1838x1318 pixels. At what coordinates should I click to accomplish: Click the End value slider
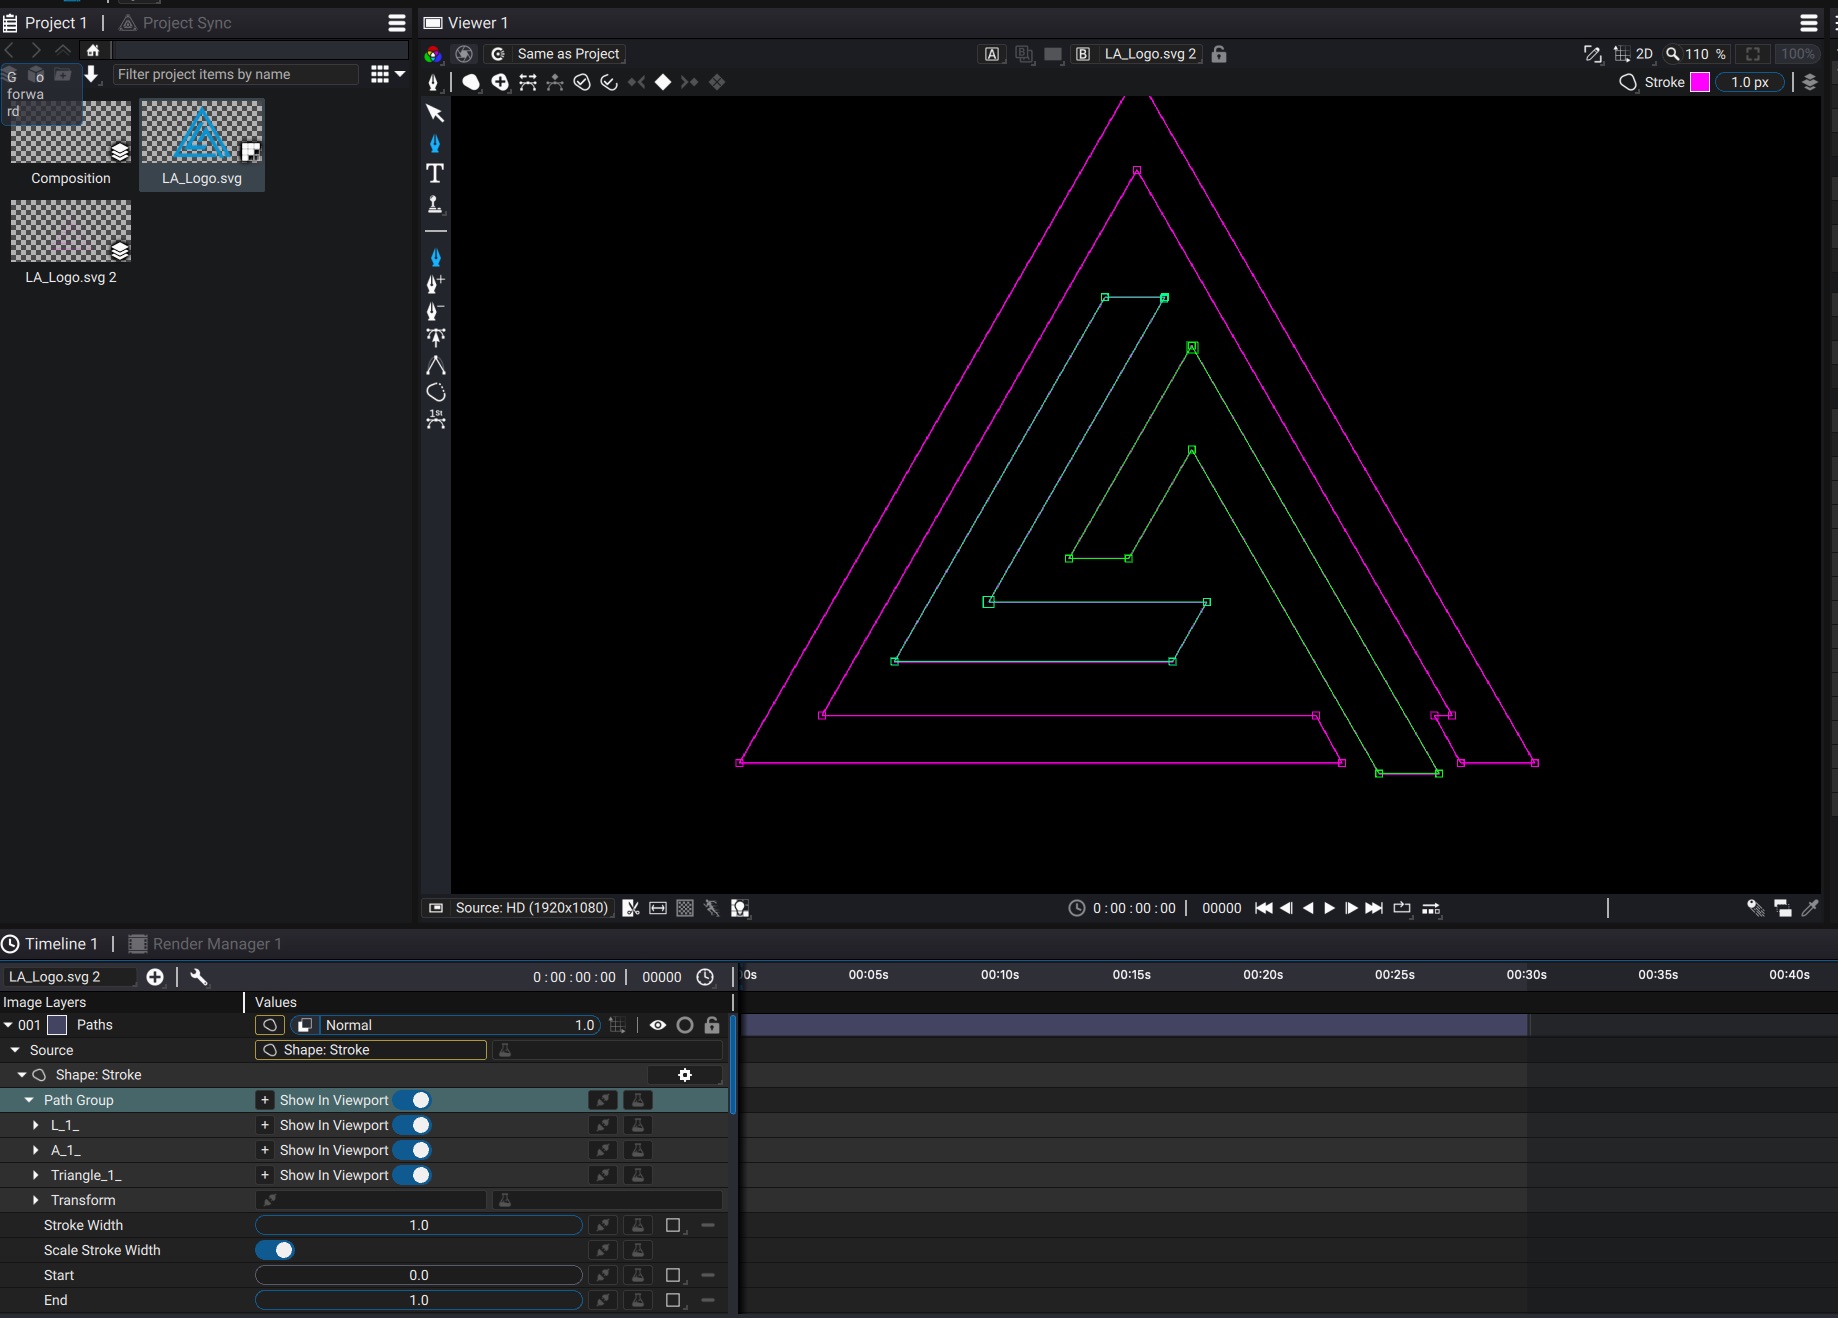click(419, 1300)
